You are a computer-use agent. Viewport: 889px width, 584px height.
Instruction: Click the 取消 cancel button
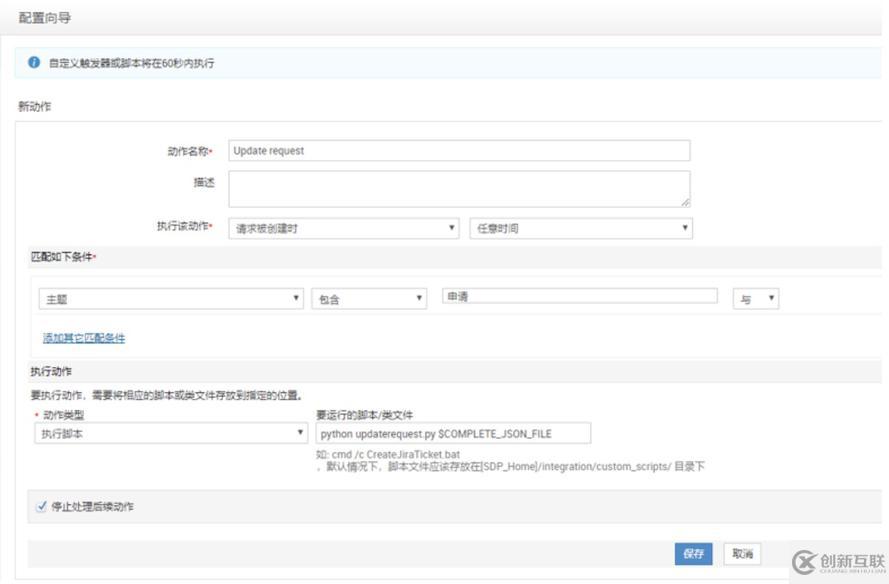[x=742, y=554]
